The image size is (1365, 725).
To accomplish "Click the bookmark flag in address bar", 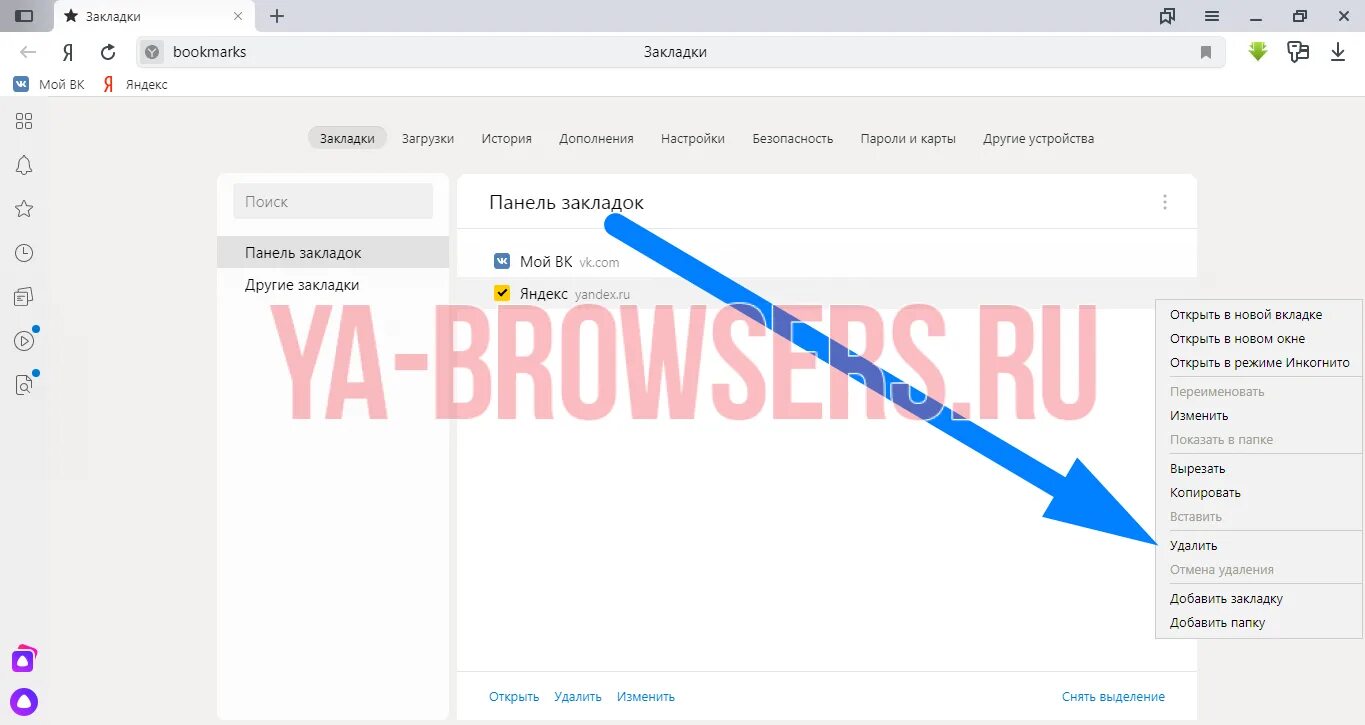I will (x=1206, y=52).
